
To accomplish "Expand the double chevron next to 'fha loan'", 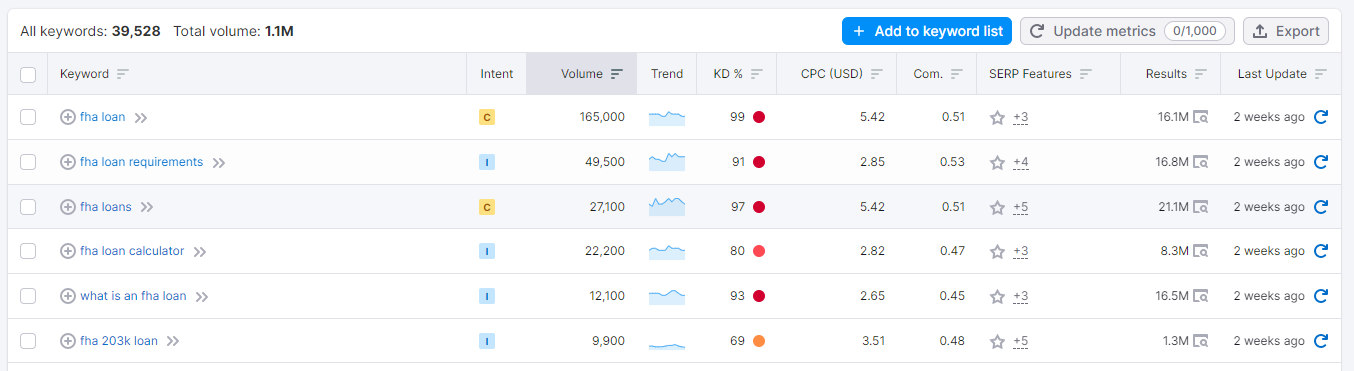I will coord(141,118).
